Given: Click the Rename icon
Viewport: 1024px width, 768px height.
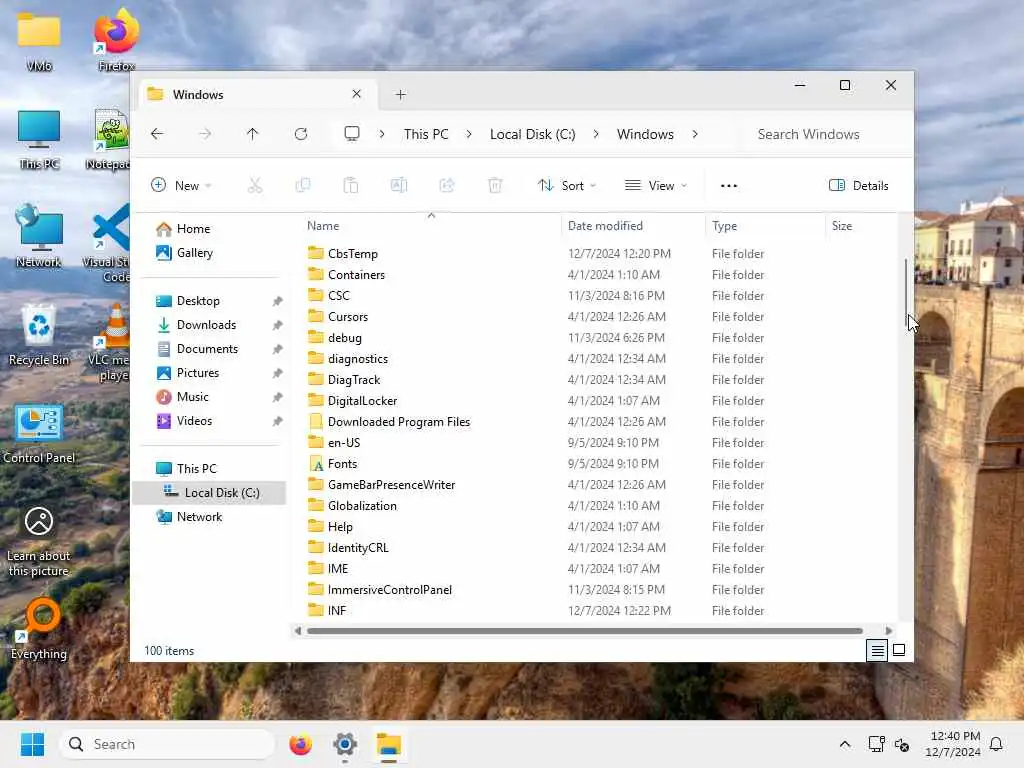Looking at the screenshot, I should point(399,185).
